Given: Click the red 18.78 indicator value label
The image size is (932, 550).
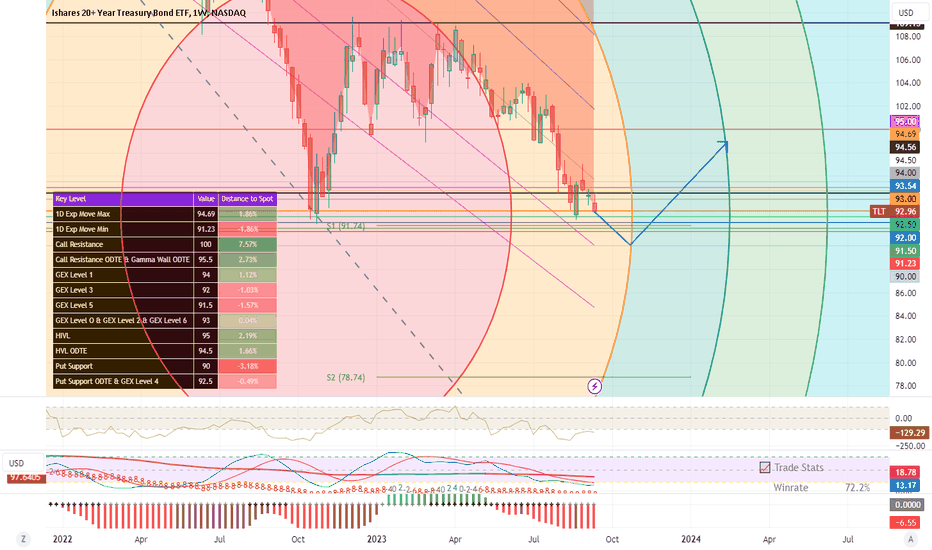Looking at the screenshot, I should pyautogui.click(x=905, y=472).
